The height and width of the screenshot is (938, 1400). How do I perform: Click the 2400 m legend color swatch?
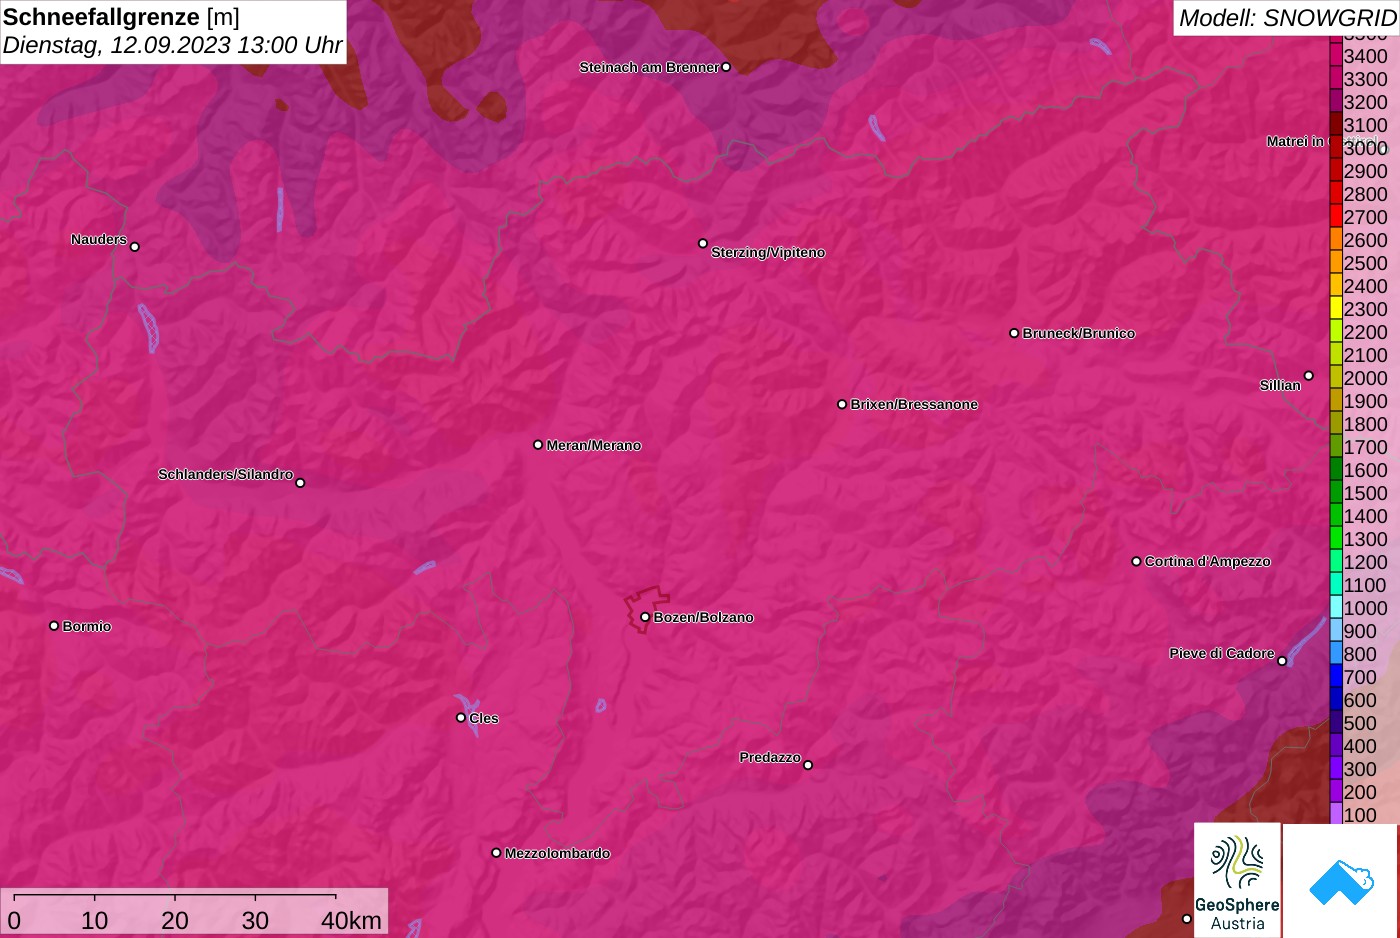pyautogui.click(x=1336, y=285)
